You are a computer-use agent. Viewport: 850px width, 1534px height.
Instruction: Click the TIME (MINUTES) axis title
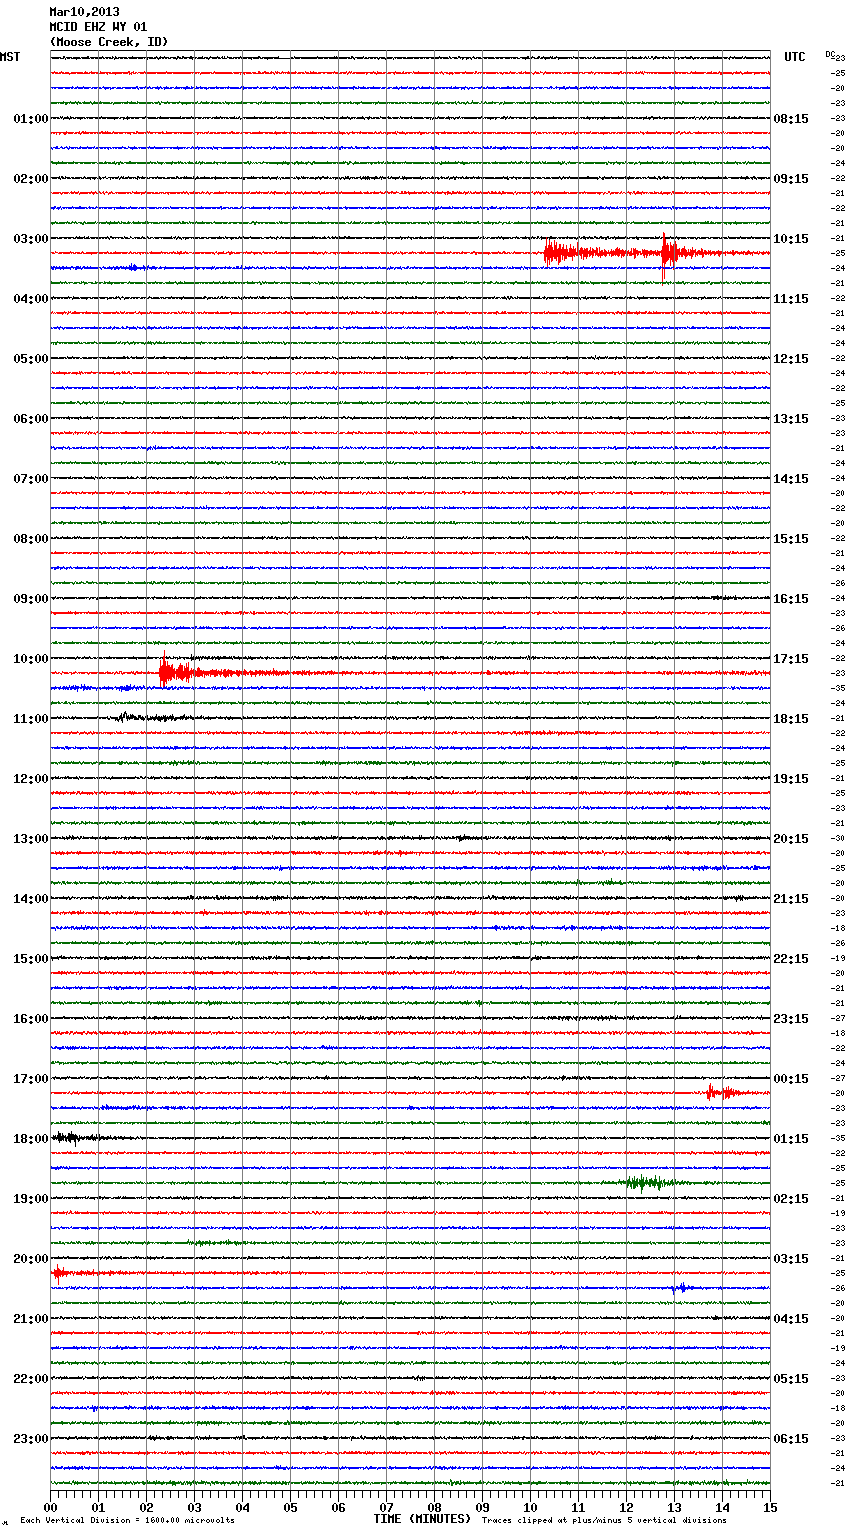point(422,1519)
